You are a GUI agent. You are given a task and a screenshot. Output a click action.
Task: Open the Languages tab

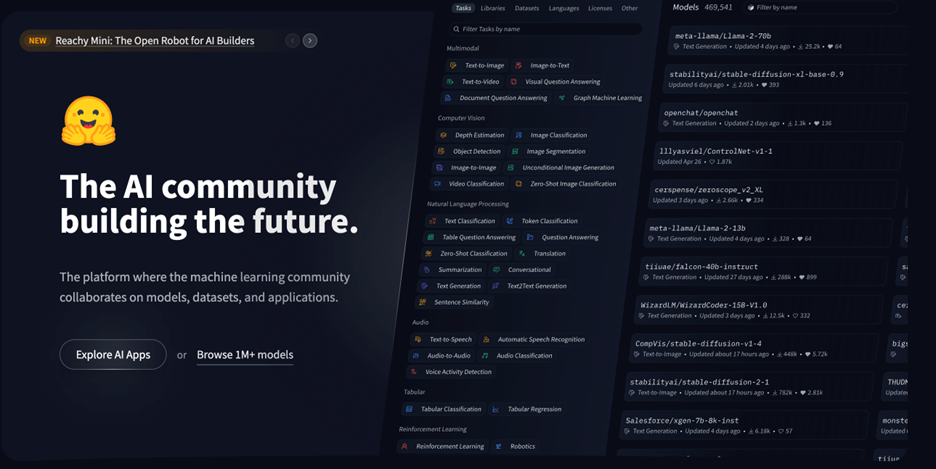pos(564,8)
